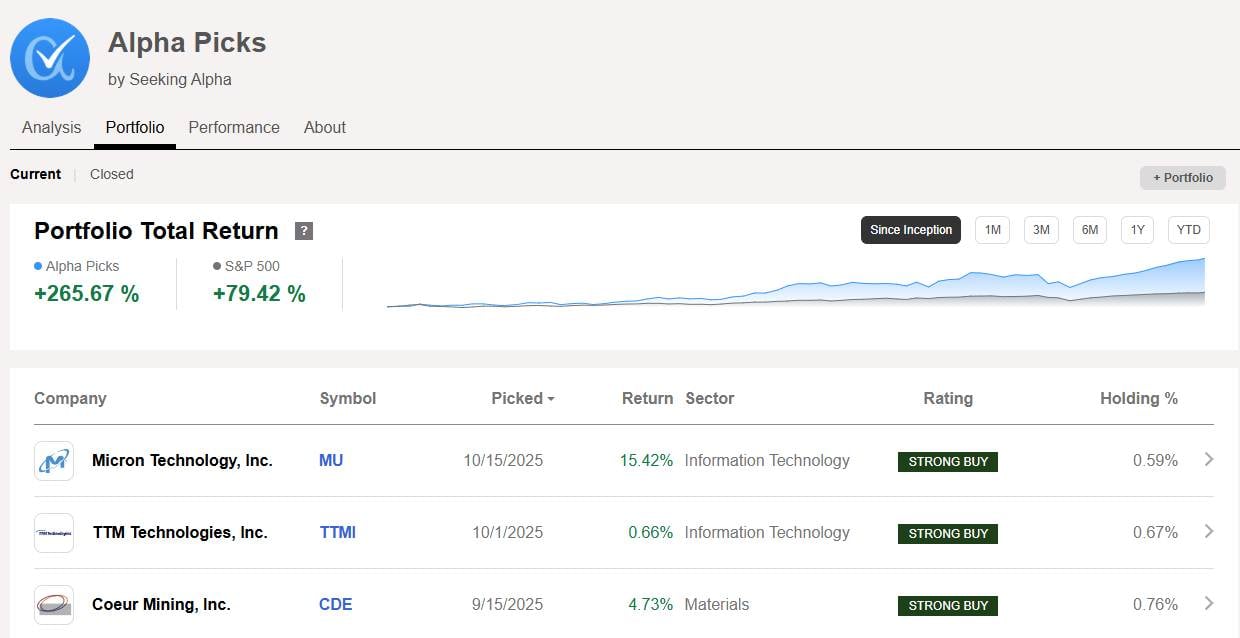The height and width of the screenshot is (638, 1240).
Task: Click the Symbol column header
Action: pyautogui.click(x=348, y=398)
